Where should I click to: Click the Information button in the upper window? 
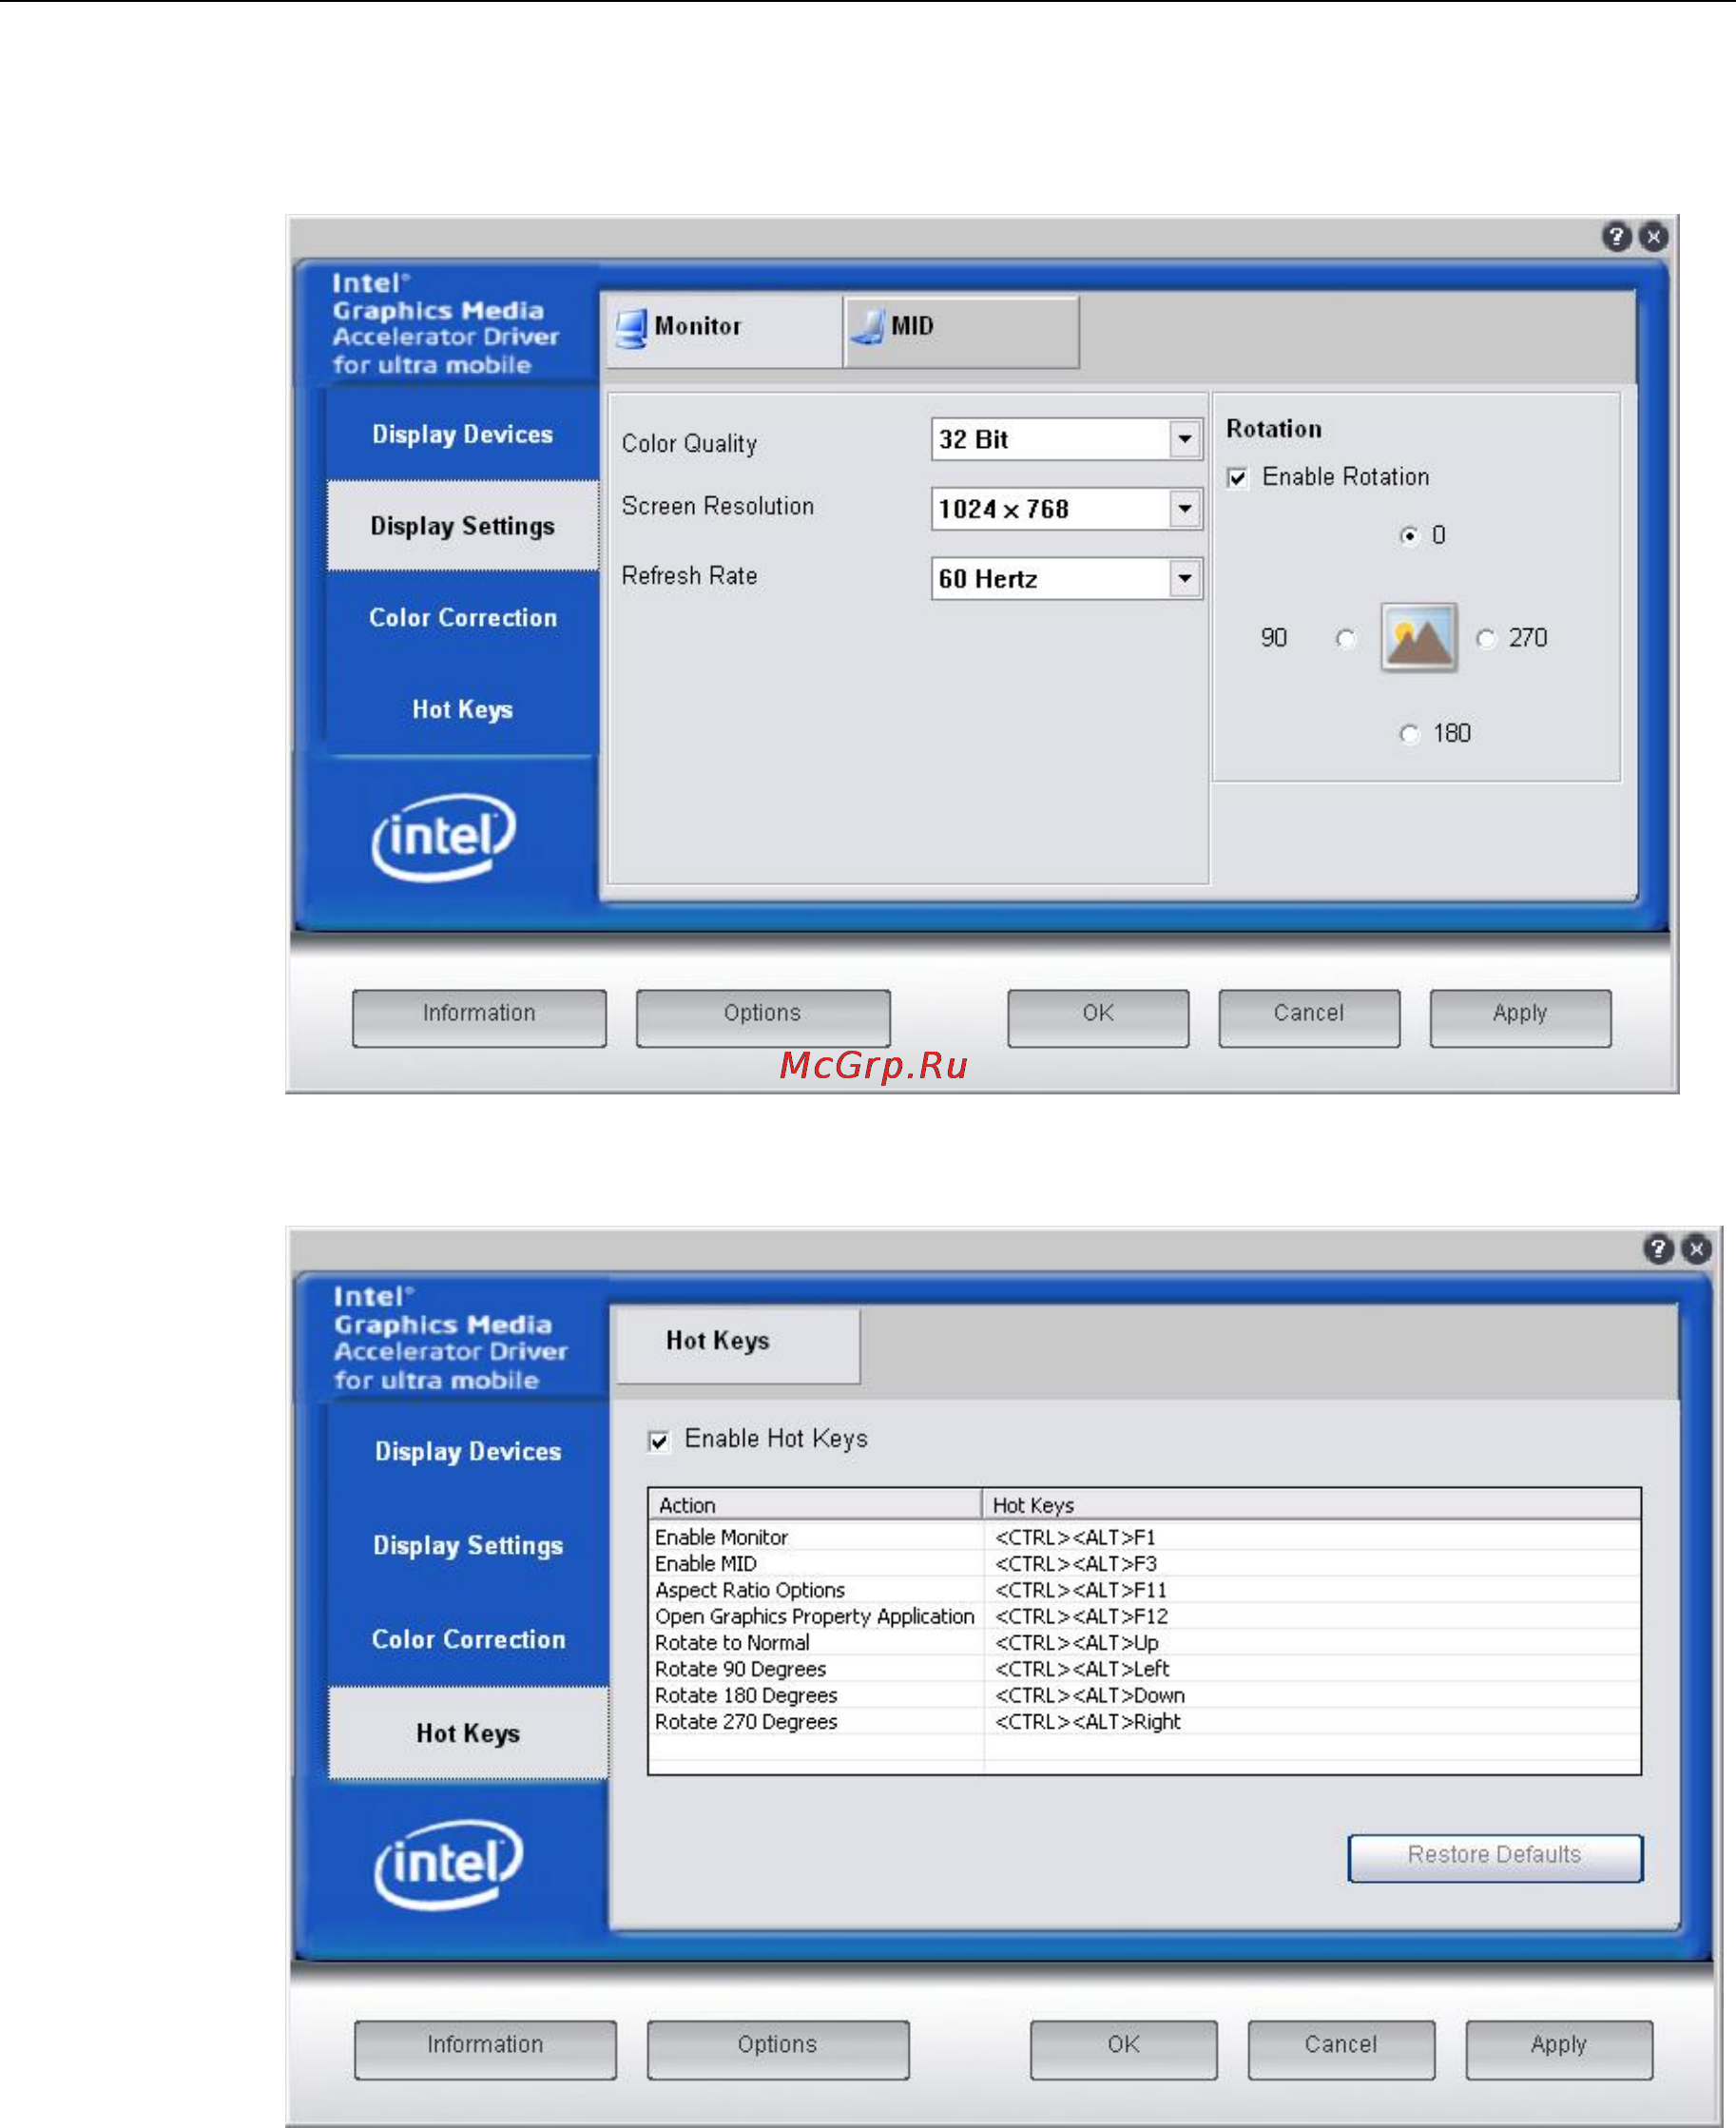point(479,1018)
